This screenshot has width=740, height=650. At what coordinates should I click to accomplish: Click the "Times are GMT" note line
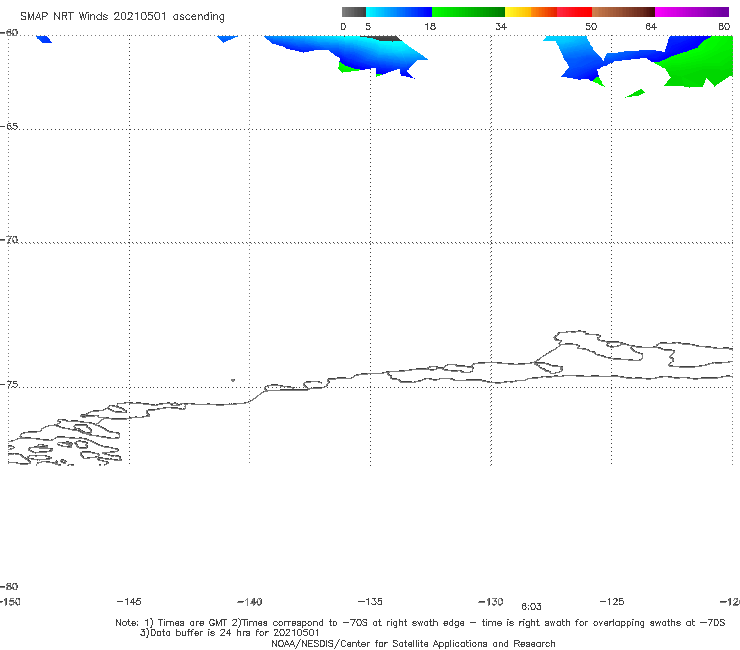420,623
